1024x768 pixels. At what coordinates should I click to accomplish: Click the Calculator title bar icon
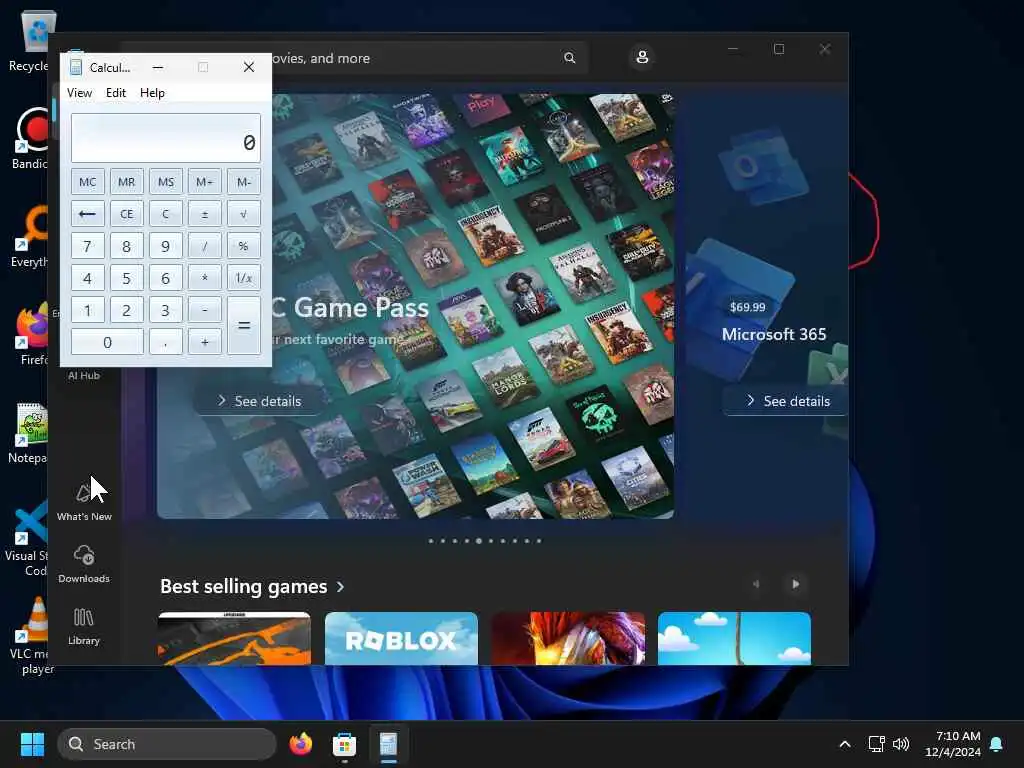pos(76,67)
